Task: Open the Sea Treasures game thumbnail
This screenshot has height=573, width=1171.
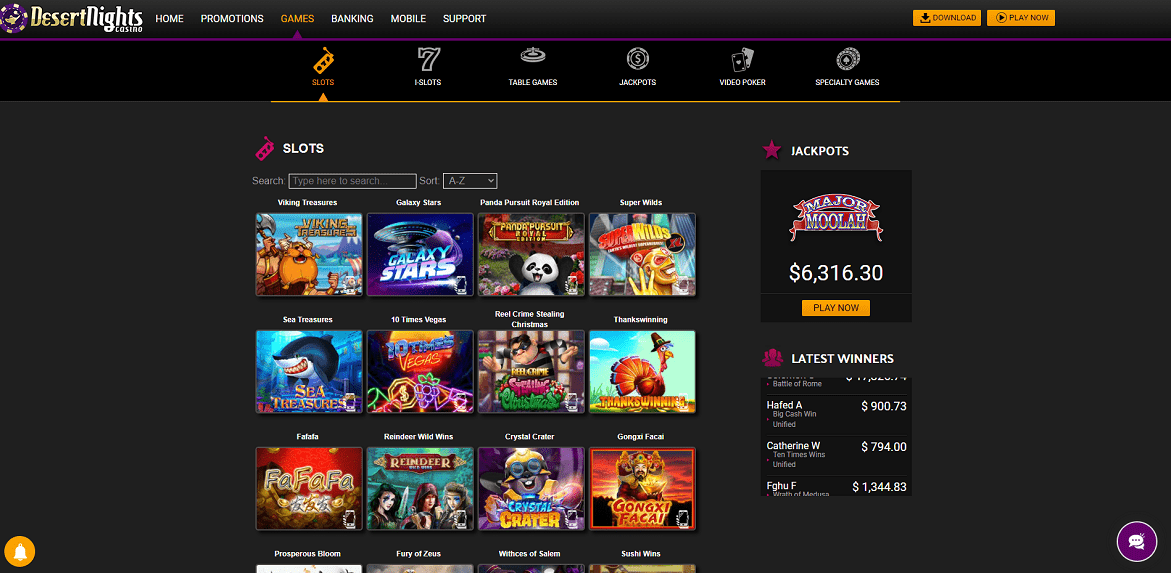Action: click(x=308, y=372)
